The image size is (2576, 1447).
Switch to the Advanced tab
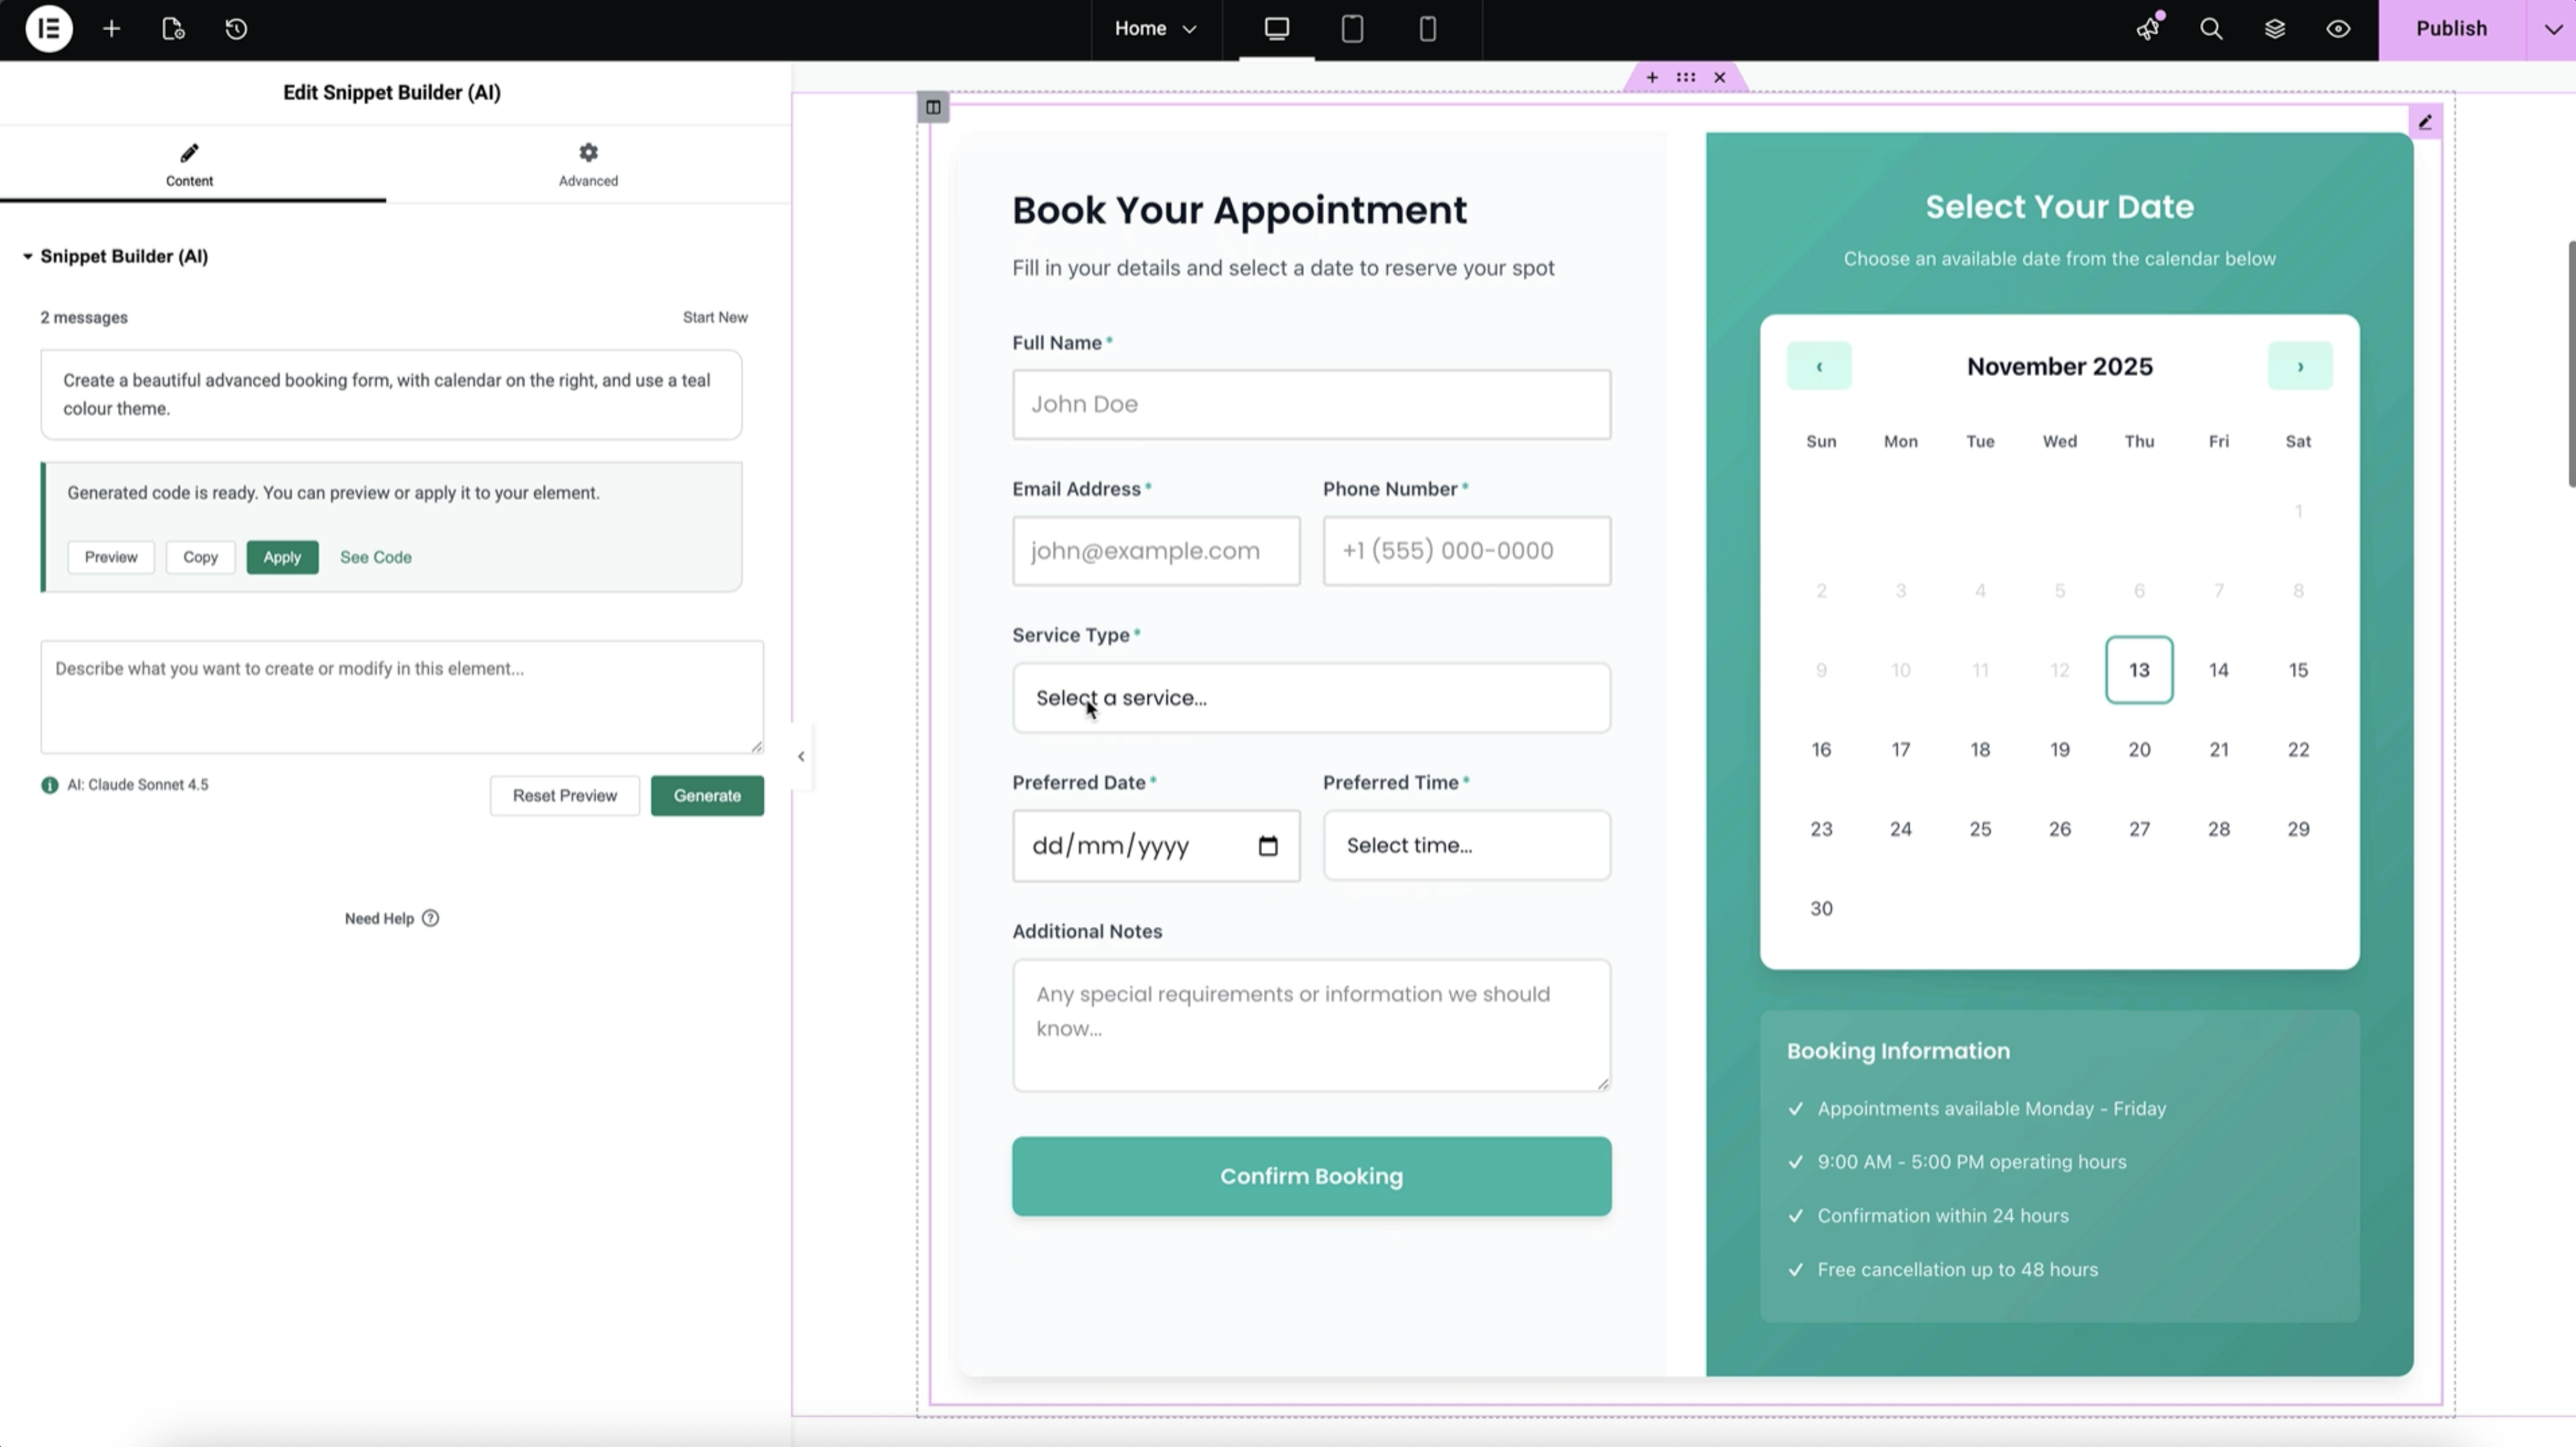point(588,164)
